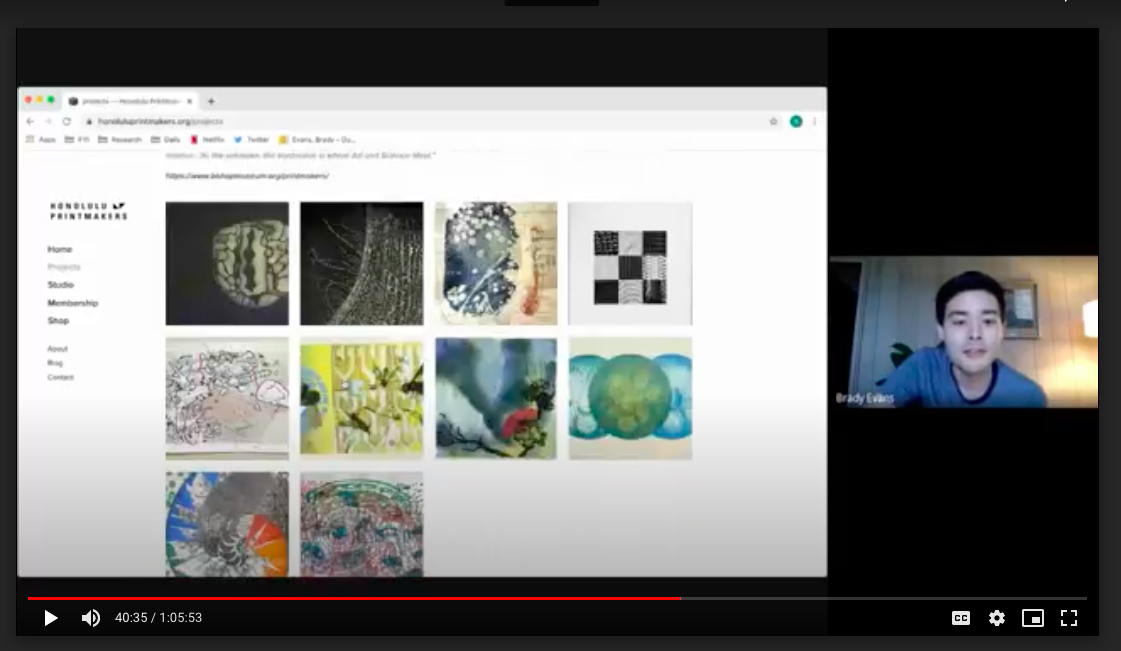Reload the page in browser
Viewport: 1121px width, 651px height.
[x=66, y=121]
